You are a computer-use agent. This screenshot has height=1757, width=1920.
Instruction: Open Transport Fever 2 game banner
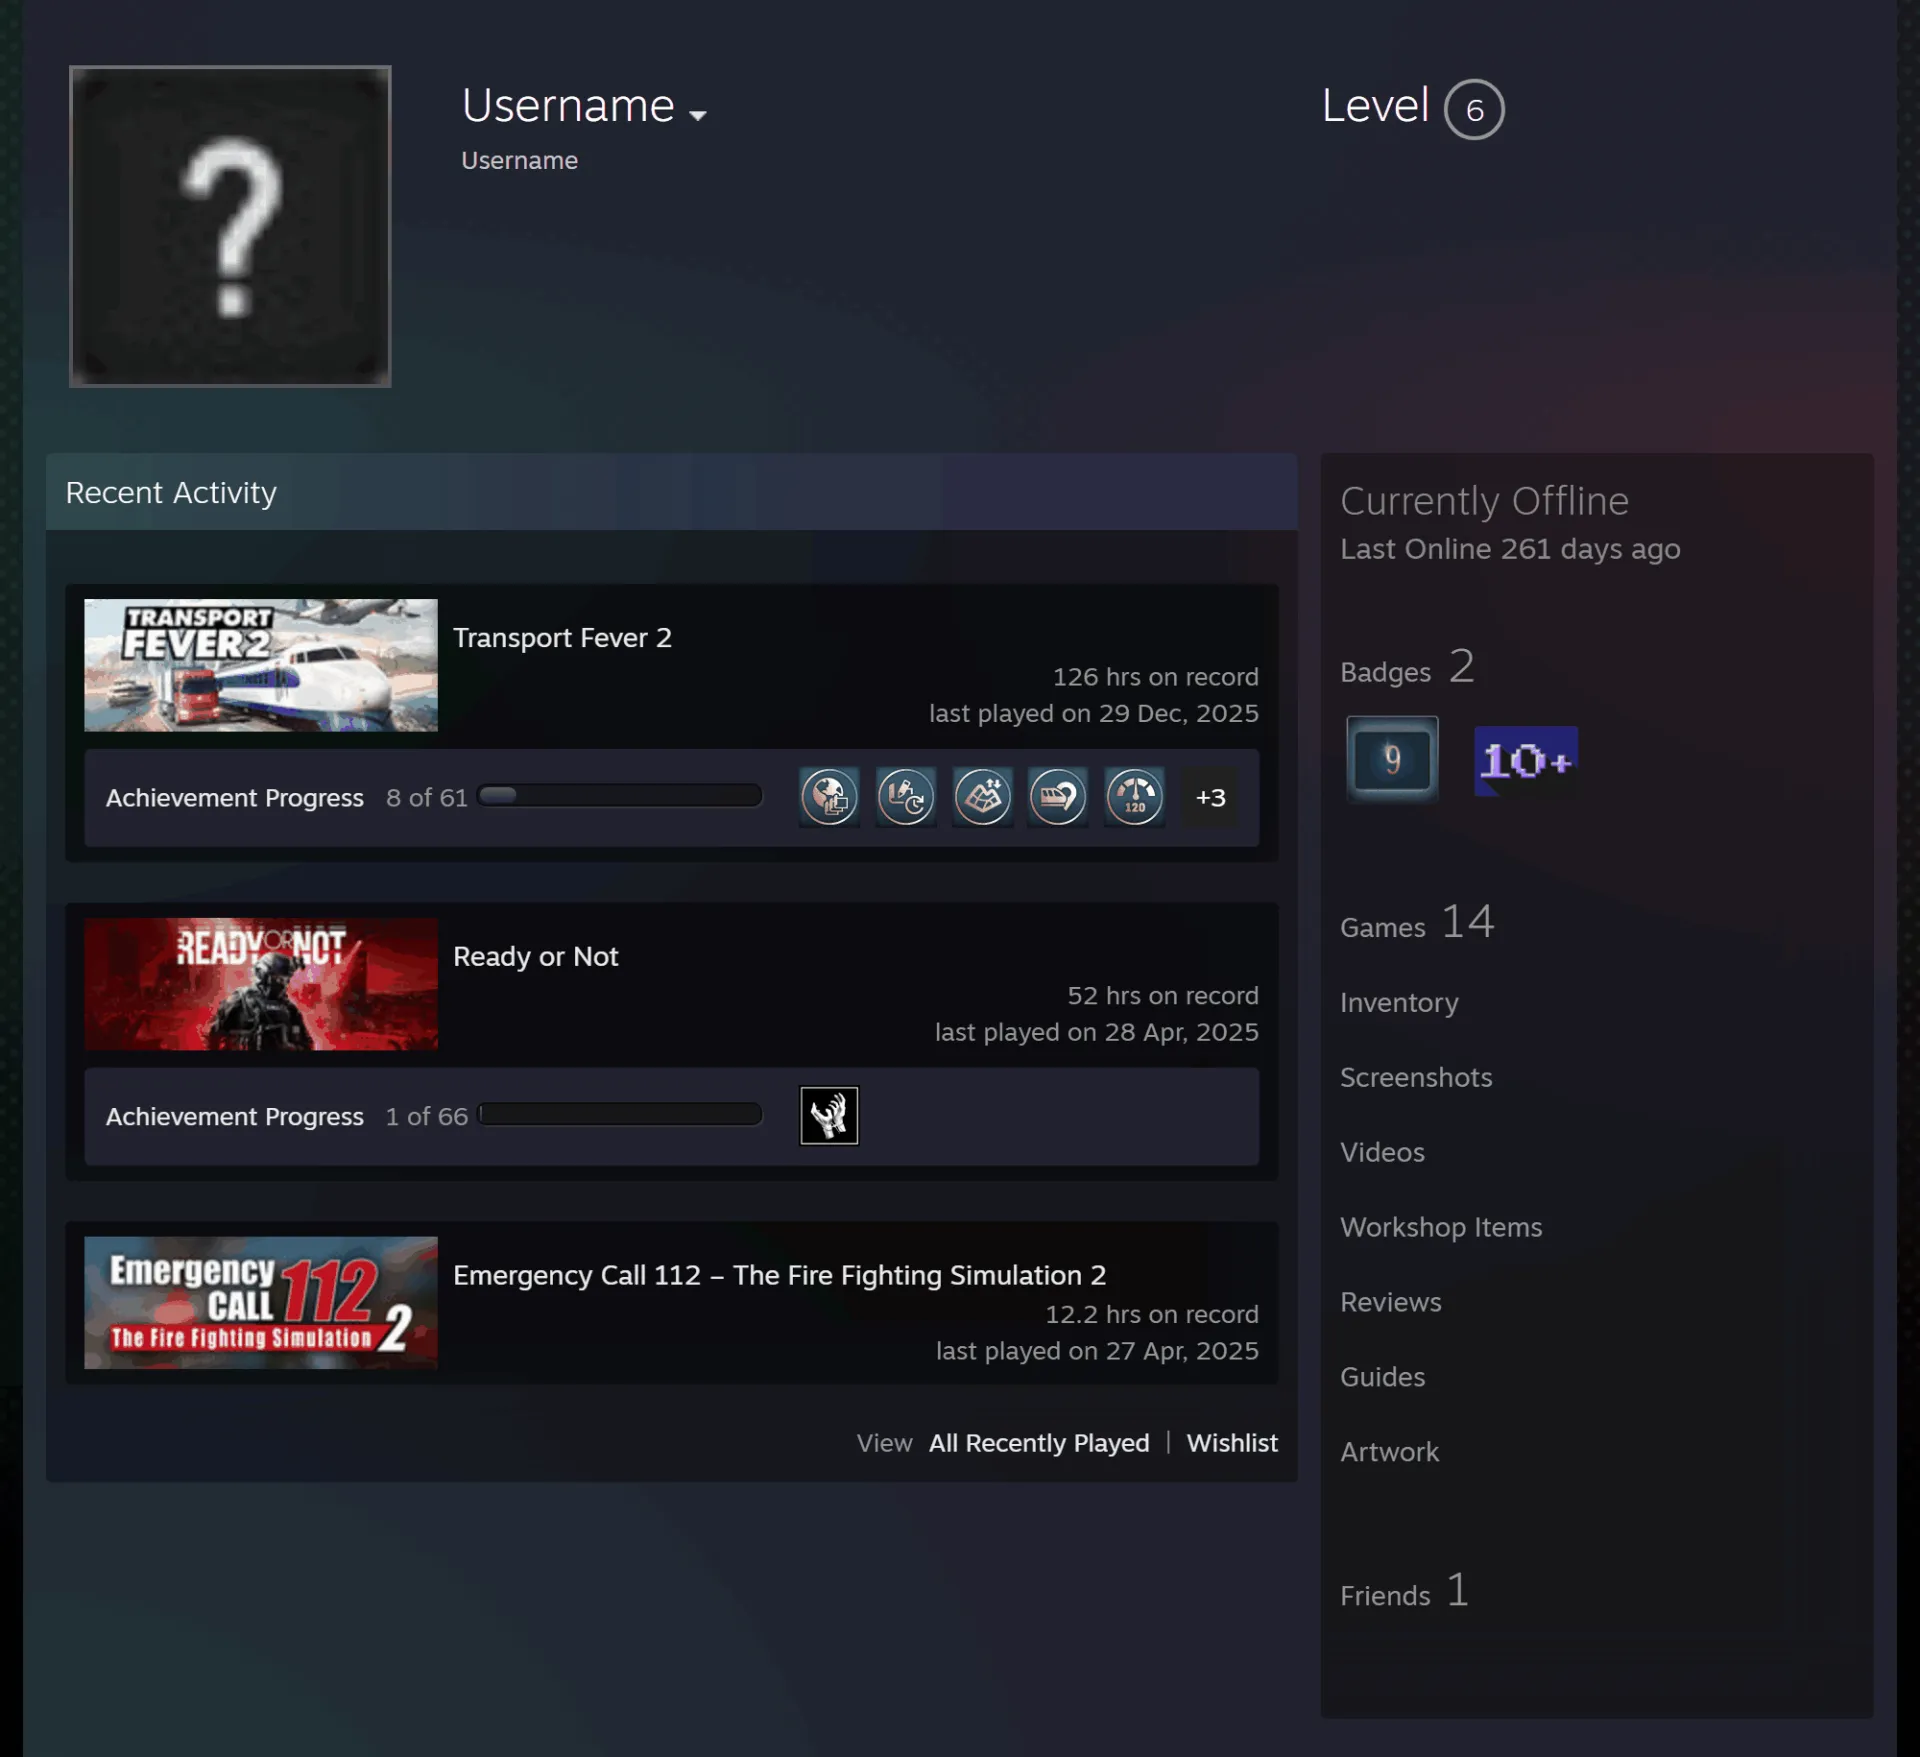click(261, 665)
